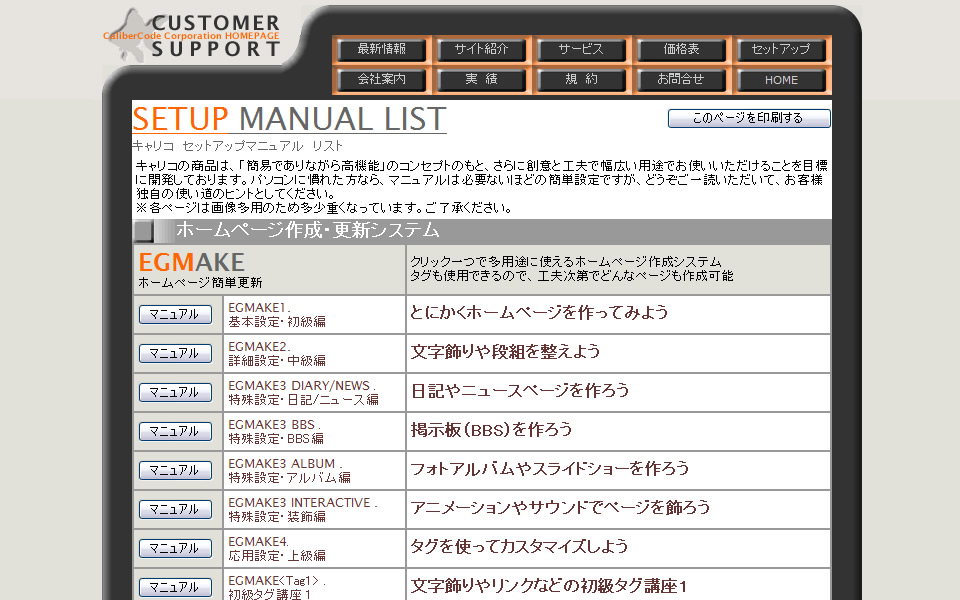Open the 会社案内 company page

point(381,80)
